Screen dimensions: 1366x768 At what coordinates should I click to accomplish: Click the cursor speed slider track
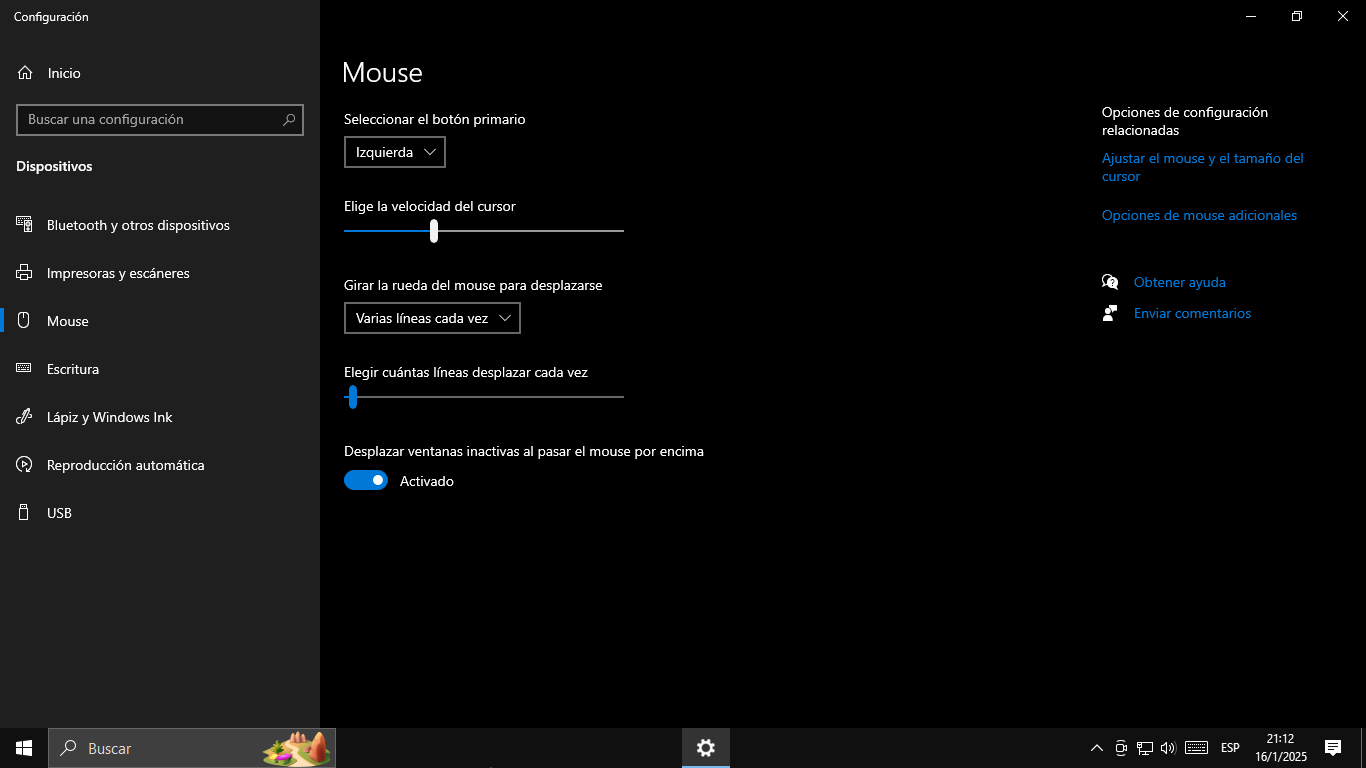(x=530, y=231)
